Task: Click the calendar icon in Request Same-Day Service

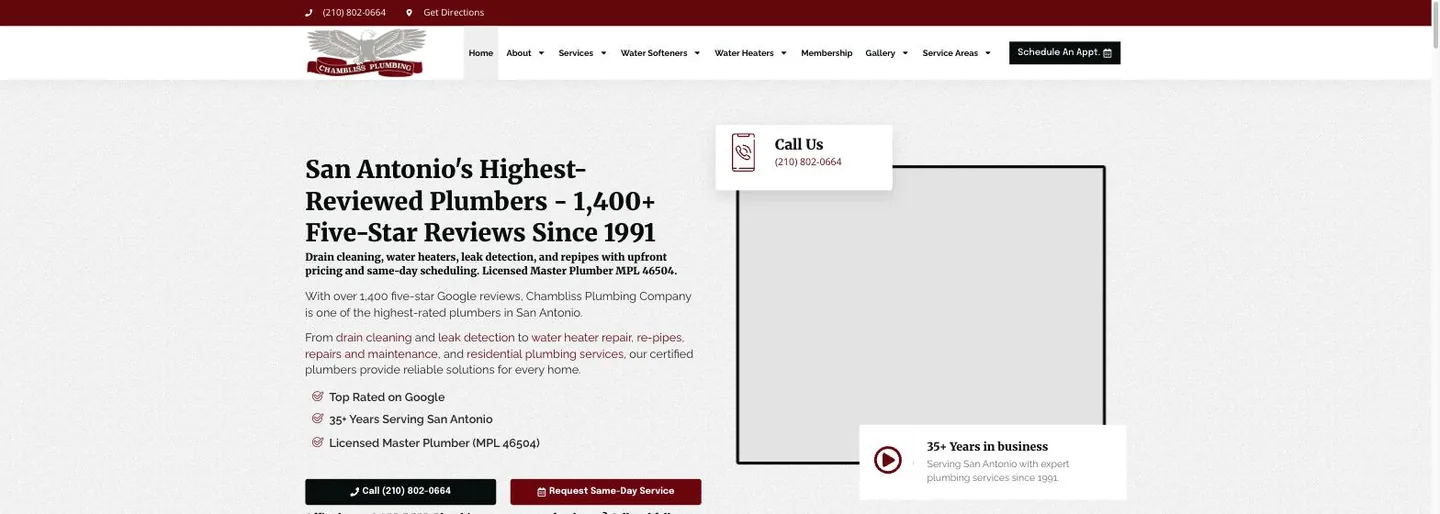Action: [x=542, y=492]
